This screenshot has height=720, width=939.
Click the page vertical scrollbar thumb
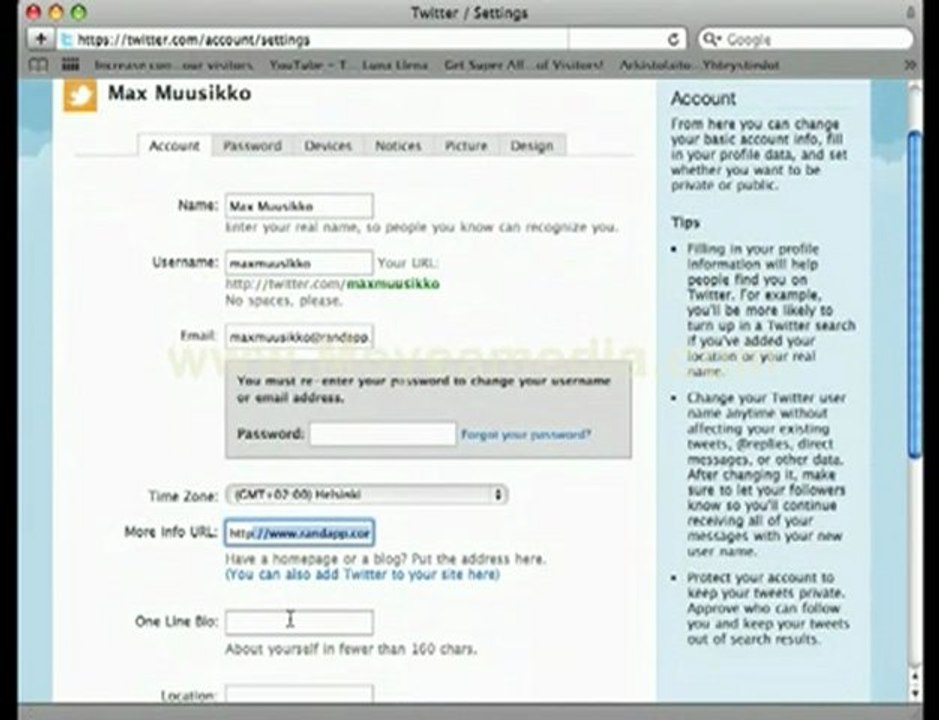(x=914, y=295)
